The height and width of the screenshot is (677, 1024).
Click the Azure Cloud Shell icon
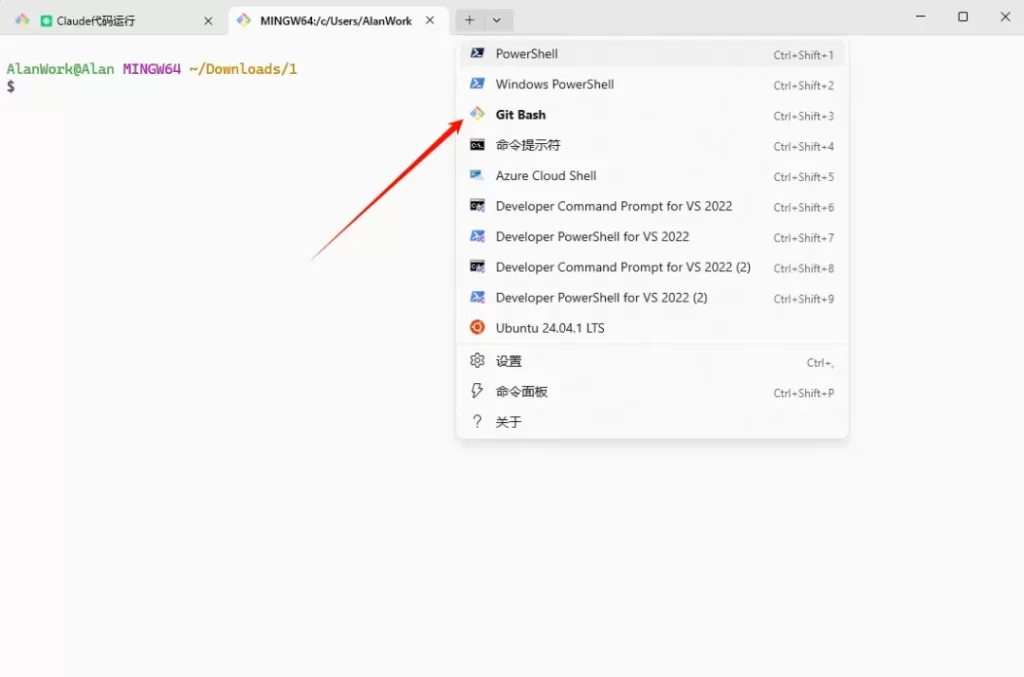pos(477,175)
